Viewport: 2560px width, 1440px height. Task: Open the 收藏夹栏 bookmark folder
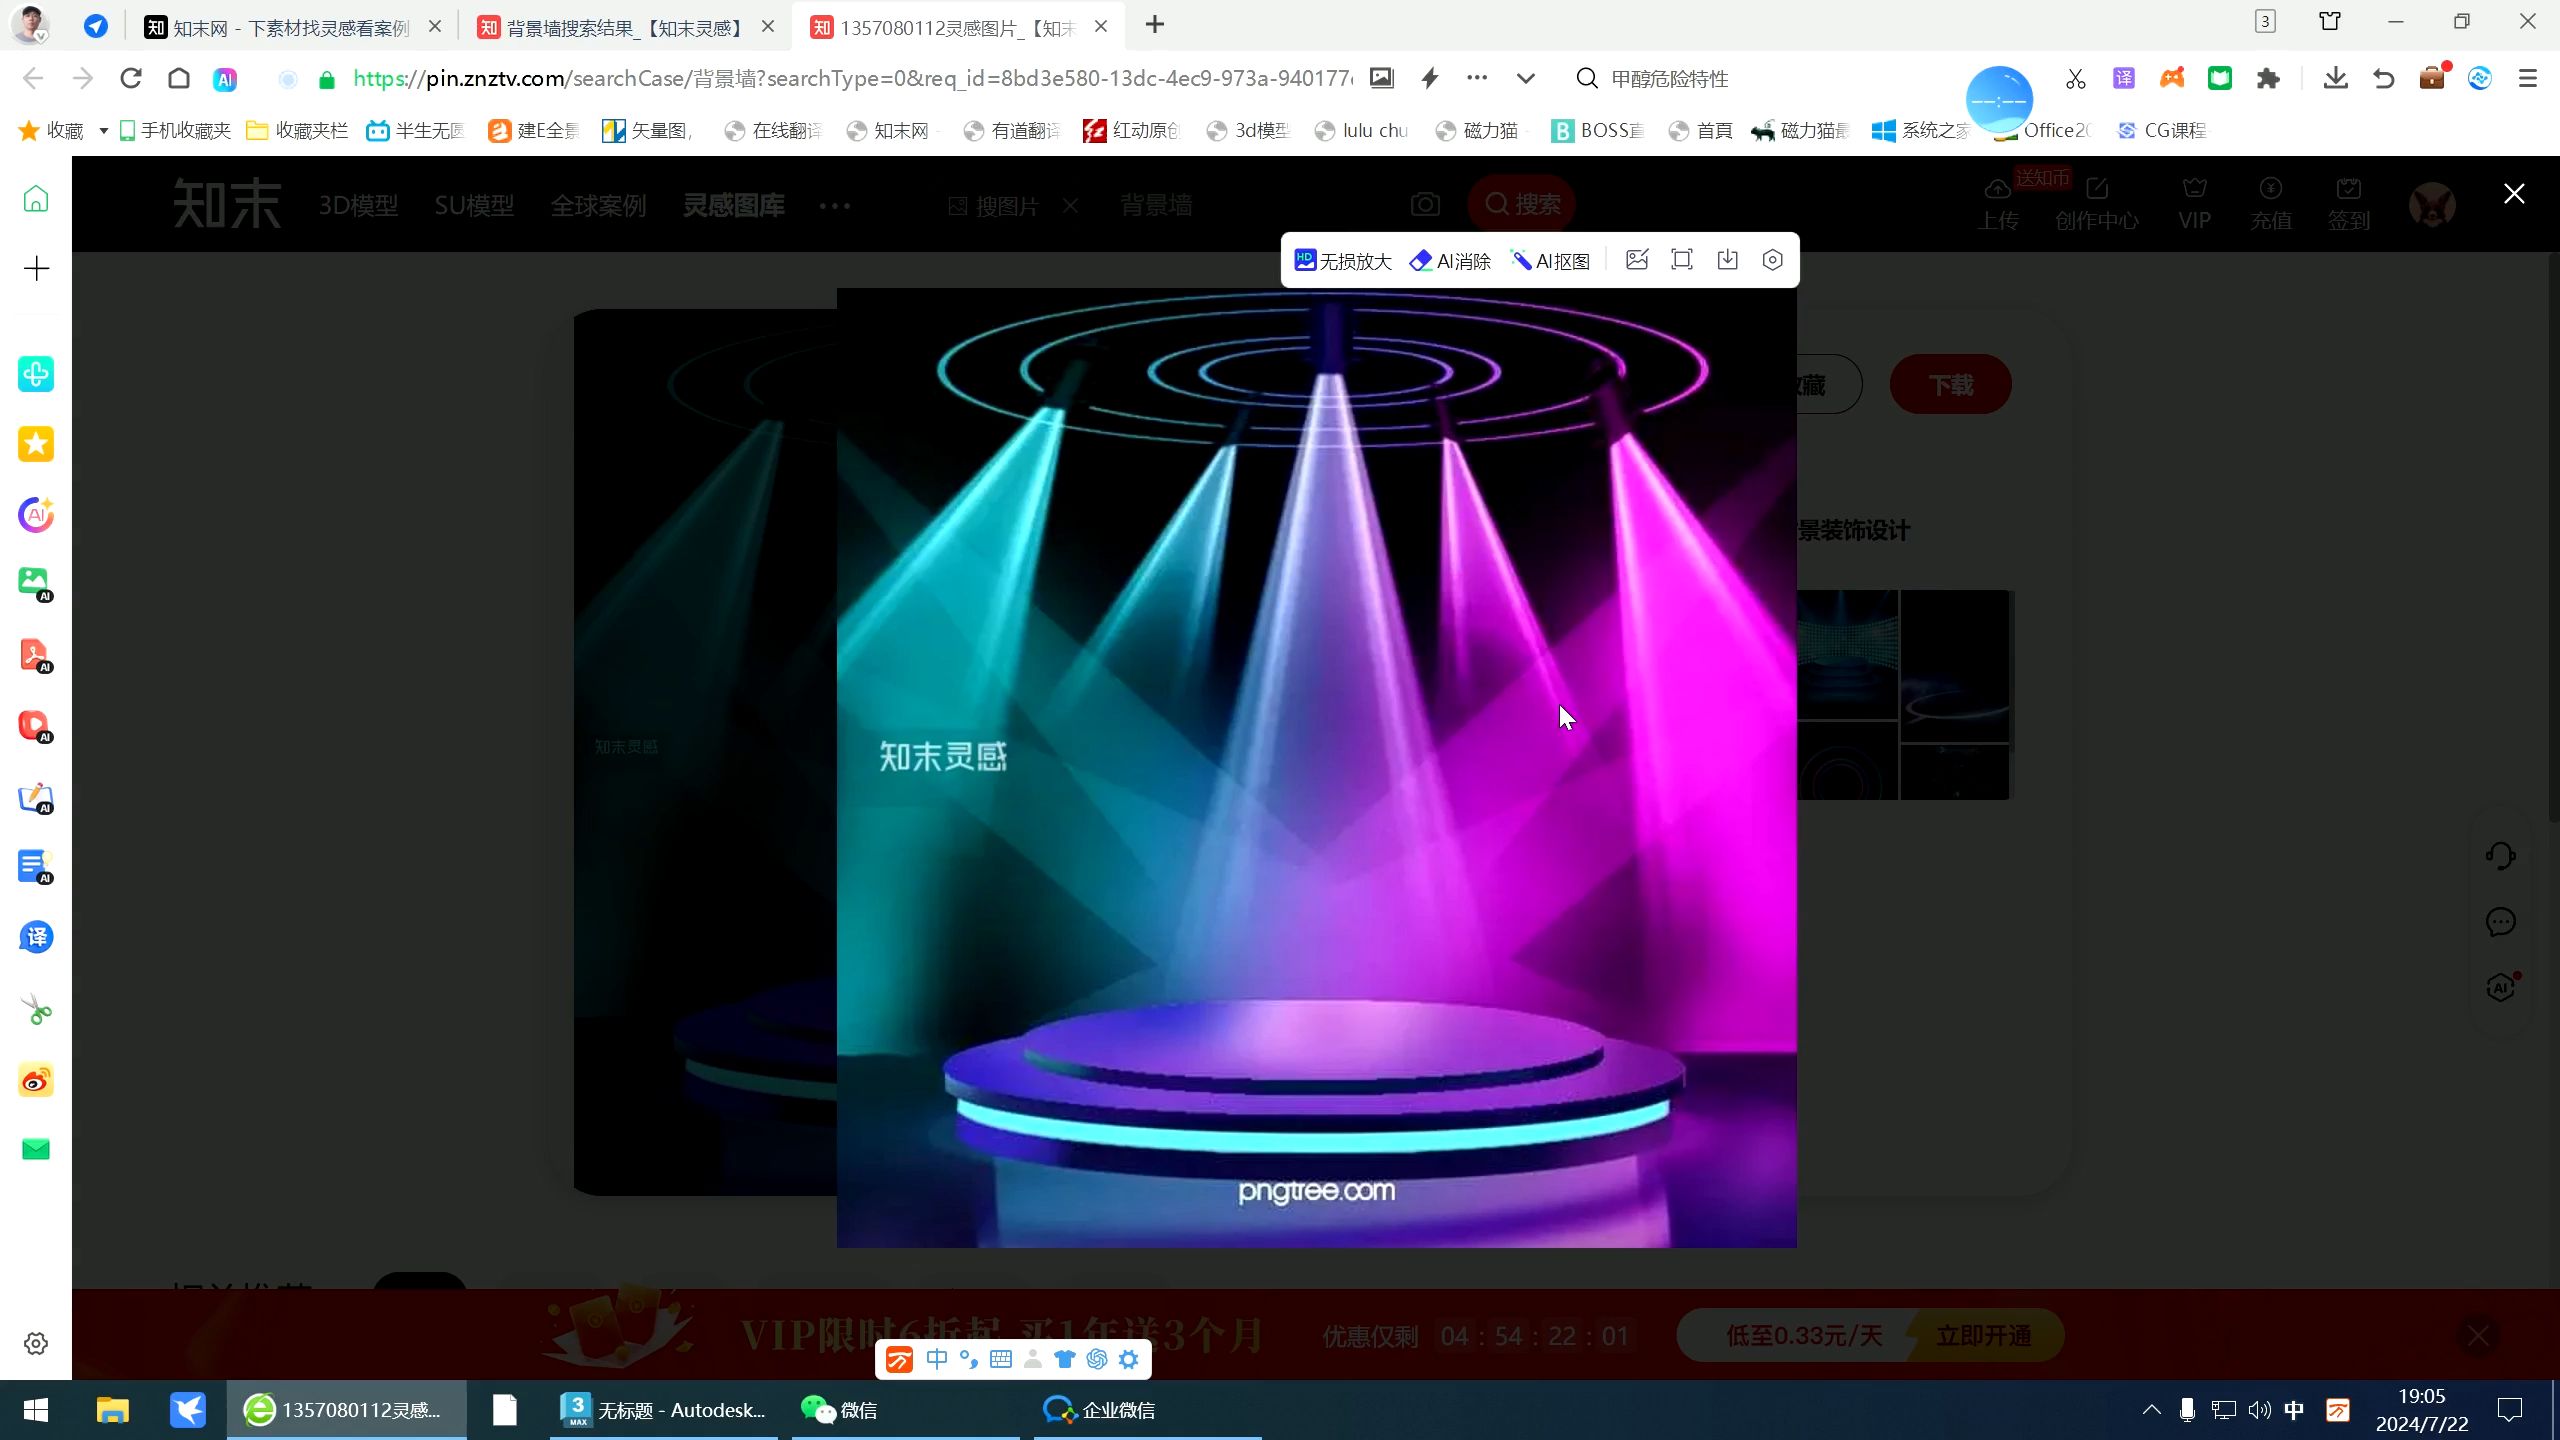pyautogui.click(x=297, y=131)
